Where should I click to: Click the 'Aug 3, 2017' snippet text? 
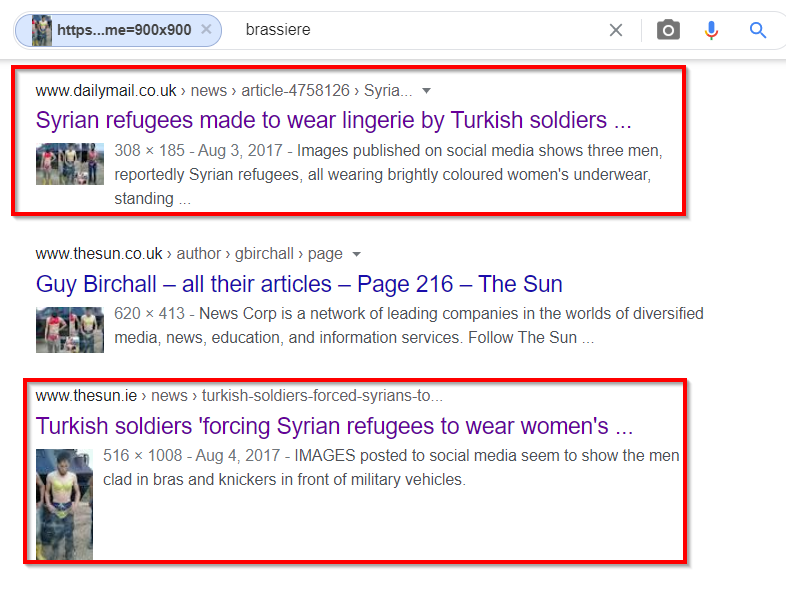(240, 150)
